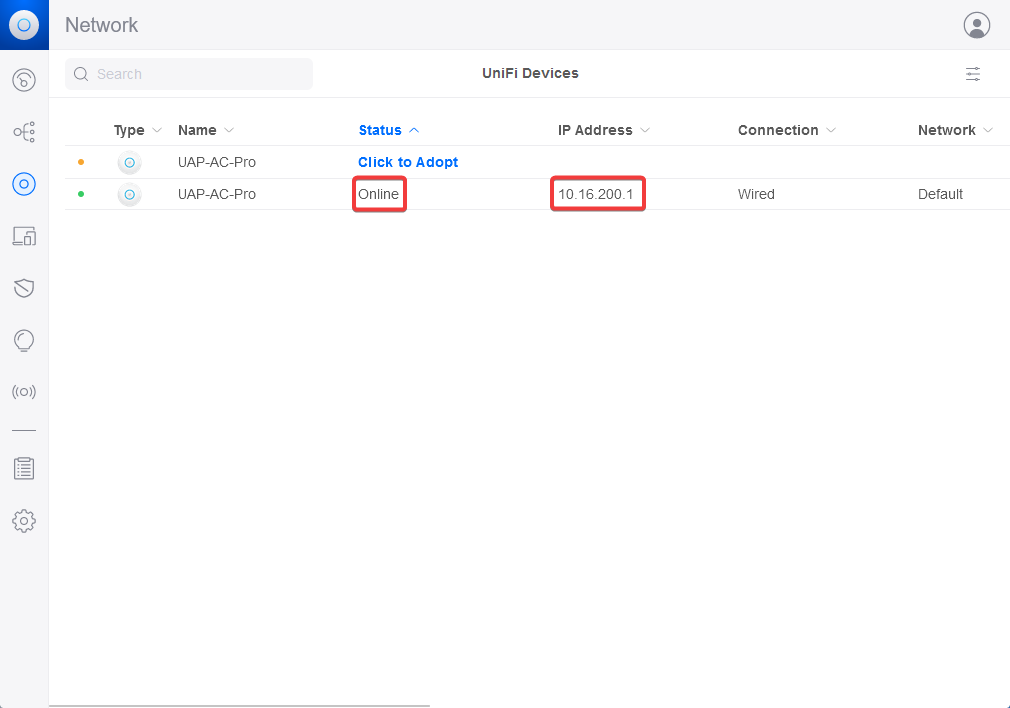Click the Online status cell
The height and width of the screenshot is (708, 1010).
(x=379, y=194)
